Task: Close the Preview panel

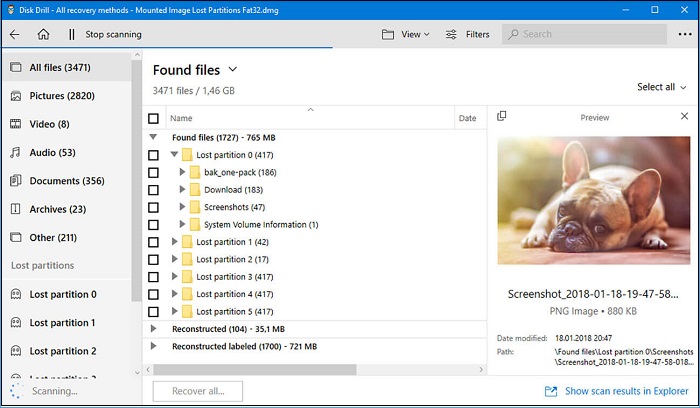Action: [x=684, y=116]
